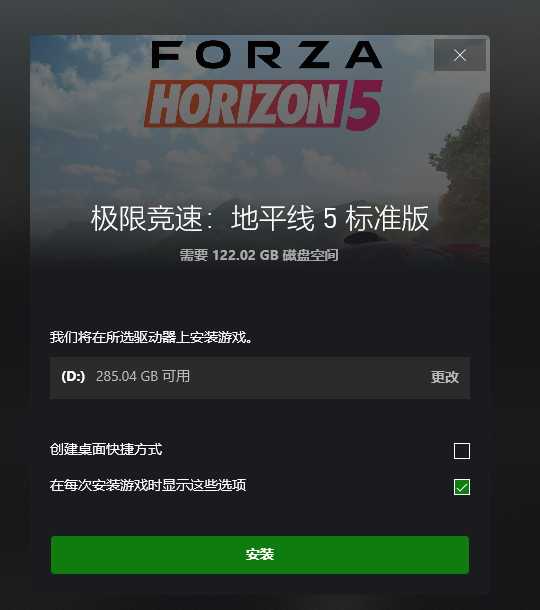Click the red HORIZON banner logo

[244, 104]
